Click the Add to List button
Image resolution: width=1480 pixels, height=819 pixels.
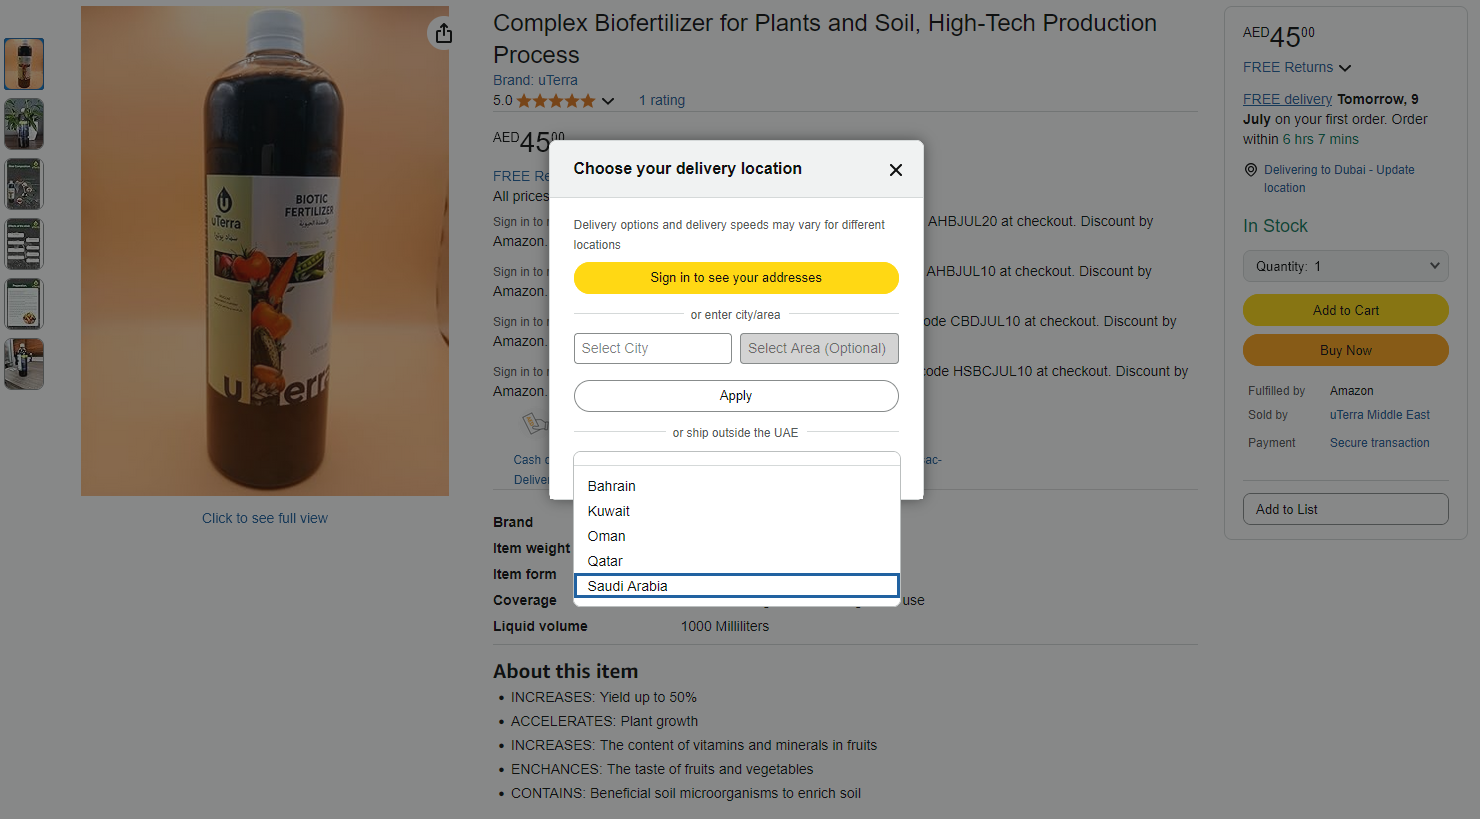click(x=1346, y=509)
